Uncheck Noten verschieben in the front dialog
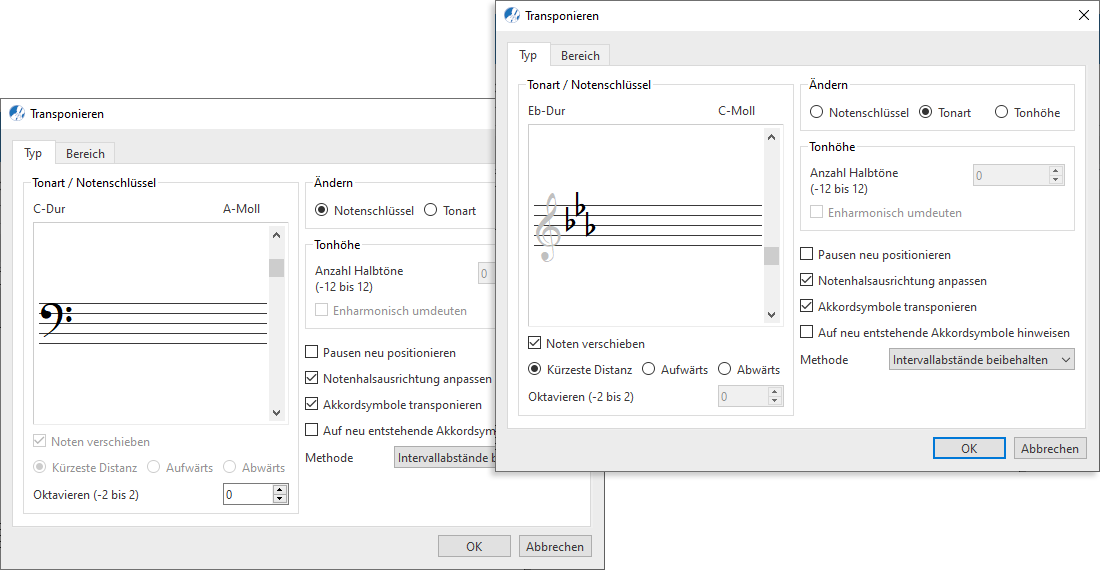Screen dimensions: 1100x570 pos(535,343)
